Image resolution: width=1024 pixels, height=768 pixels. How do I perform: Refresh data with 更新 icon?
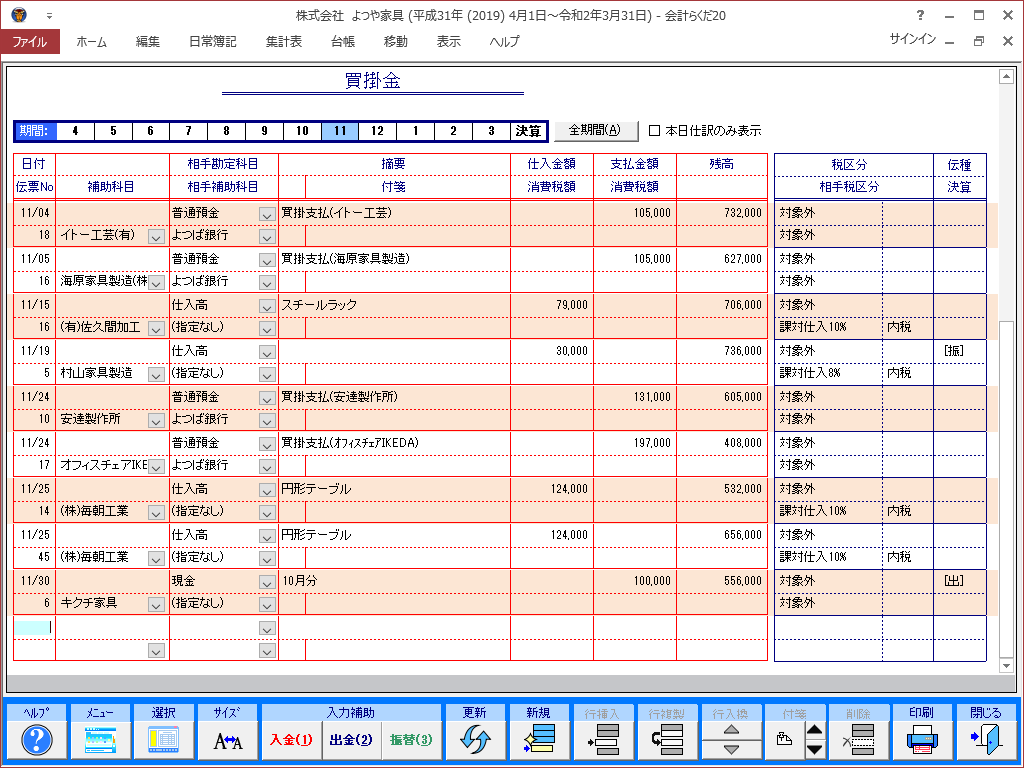click(x=475, y=740)
